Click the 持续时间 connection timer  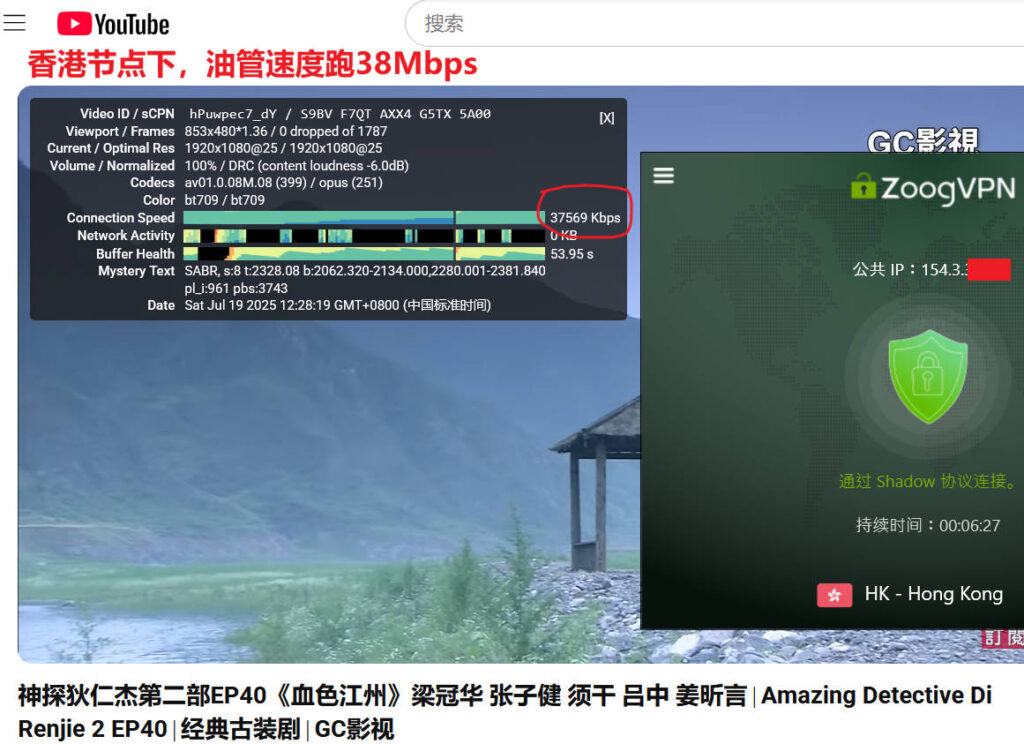tap(927, 525)
